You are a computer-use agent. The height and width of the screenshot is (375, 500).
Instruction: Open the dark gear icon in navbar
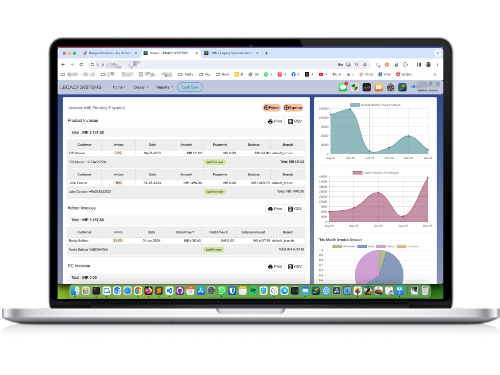tap(390, 87)
